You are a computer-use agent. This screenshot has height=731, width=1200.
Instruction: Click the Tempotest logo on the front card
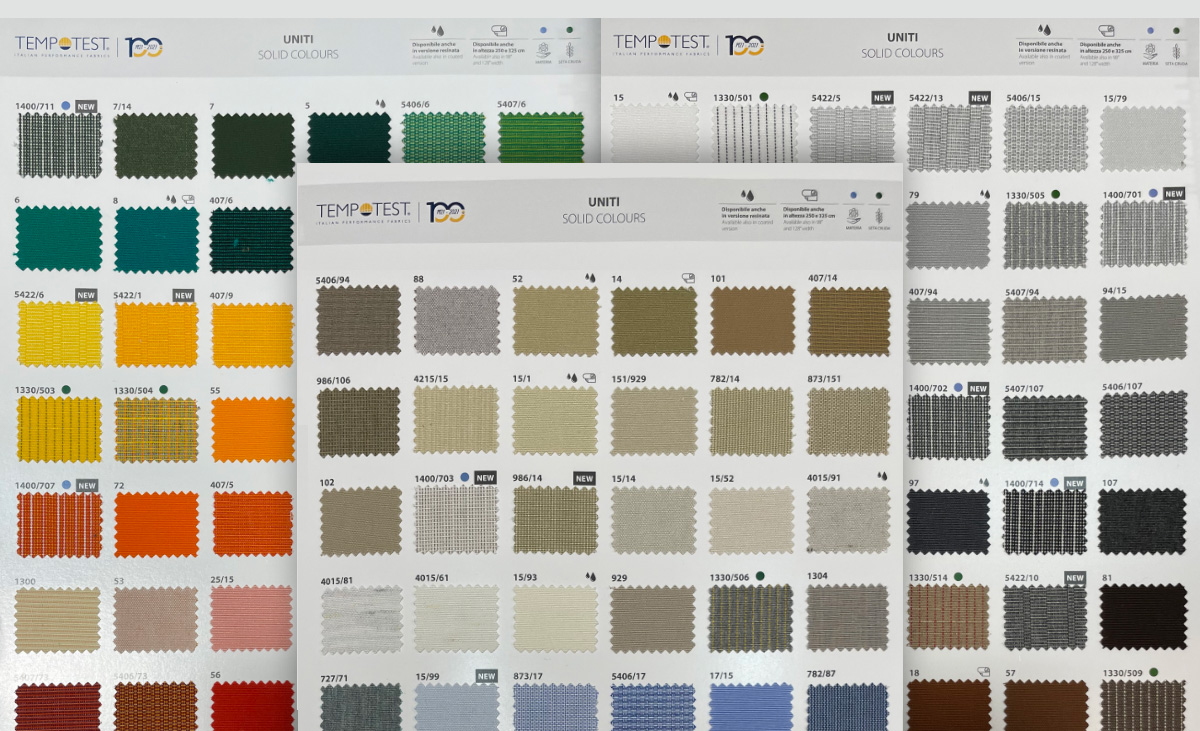363,212
